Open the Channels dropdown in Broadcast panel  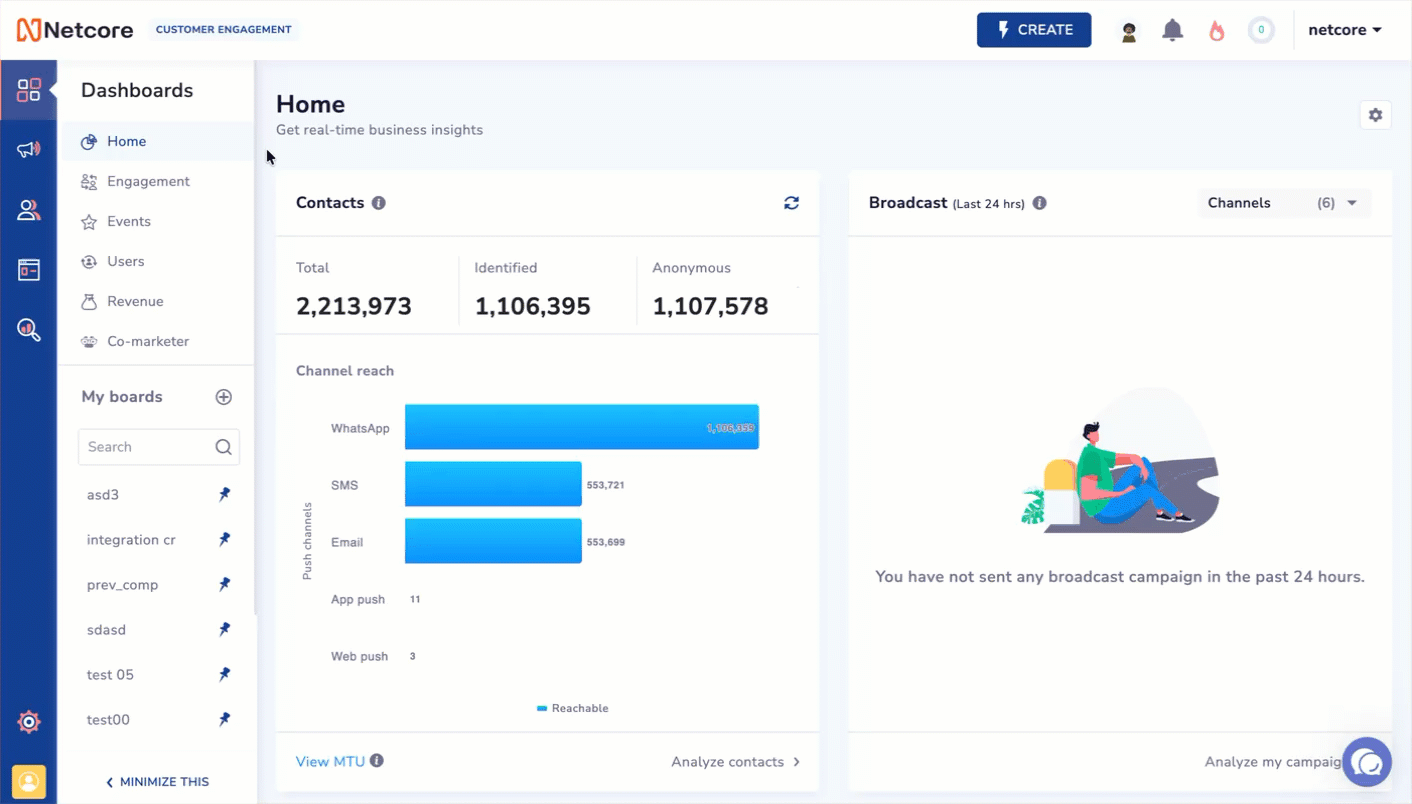click(x=1284, y=203)
